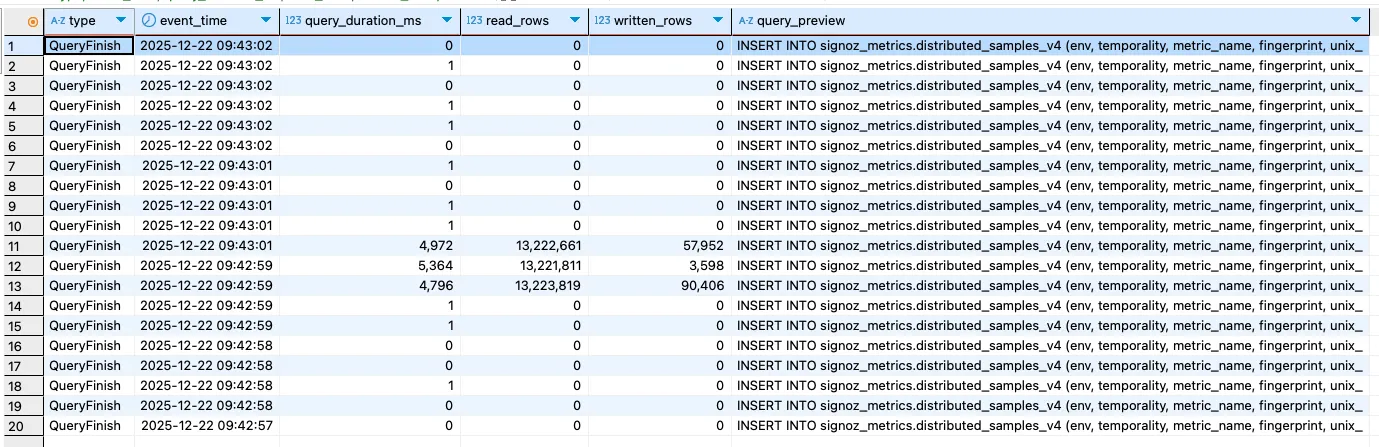Select row number 20 header
This screenshot has width=1379, height=447.
[22, 425]
